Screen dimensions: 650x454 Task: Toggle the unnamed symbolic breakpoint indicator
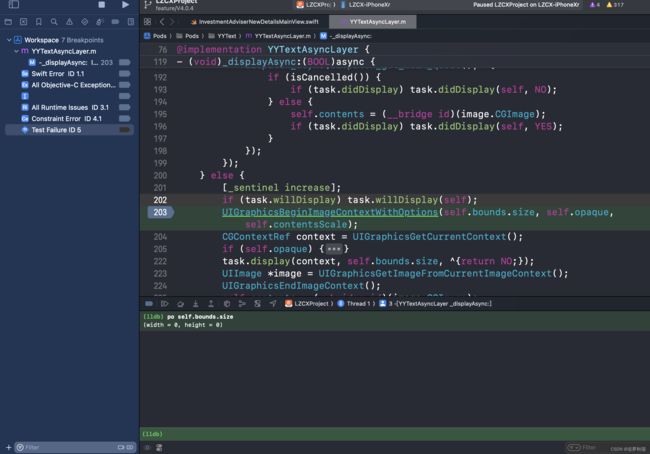click(x=125, y=96)
